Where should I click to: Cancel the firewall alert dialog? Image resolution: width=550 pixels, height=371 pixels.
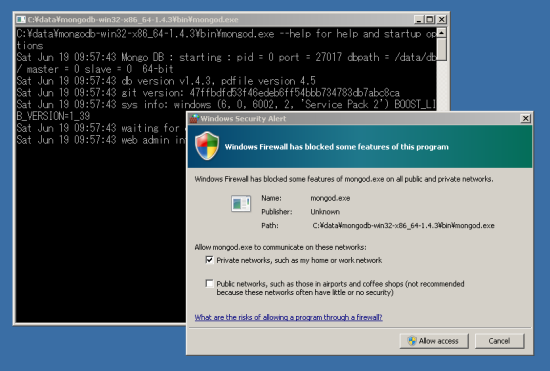click(x=499, y=341)
